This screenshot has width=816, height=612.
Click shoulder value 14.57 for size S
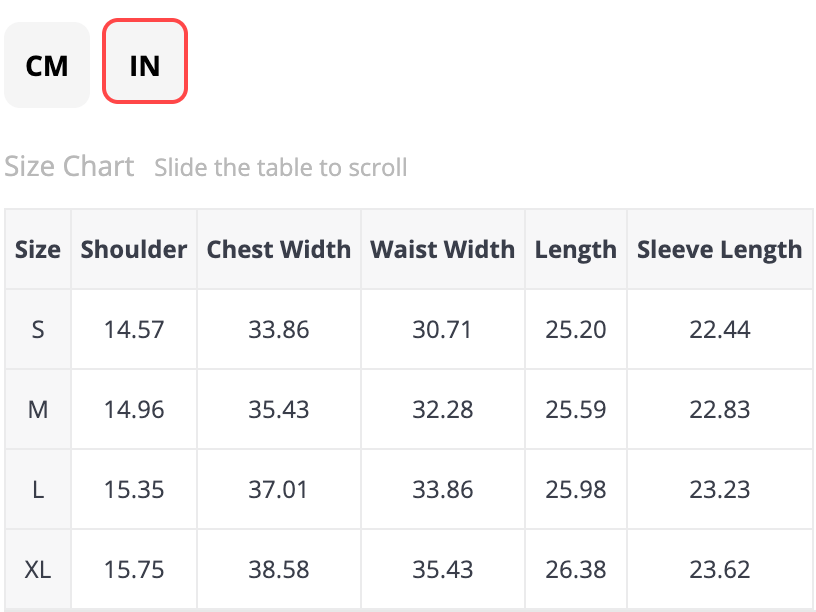tap(134, 329)
